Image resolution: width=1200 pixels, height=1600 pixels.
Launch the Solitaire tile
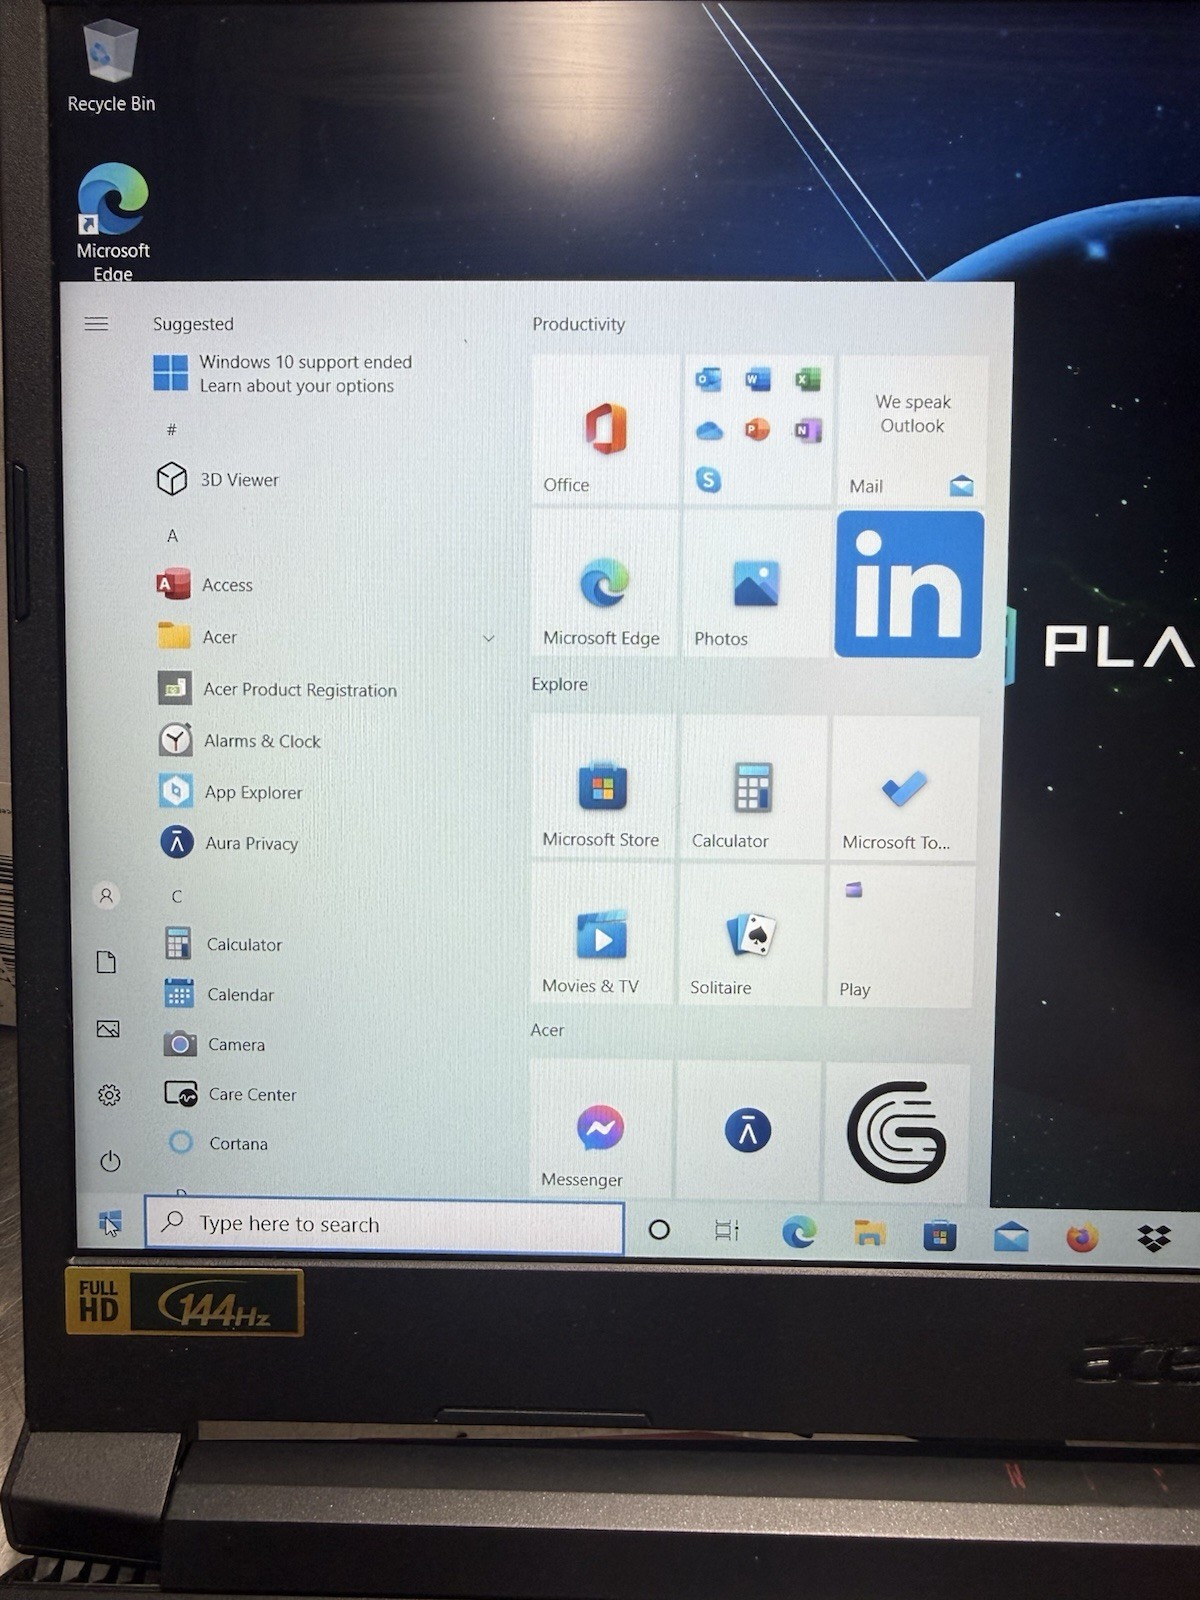point(750,936)
